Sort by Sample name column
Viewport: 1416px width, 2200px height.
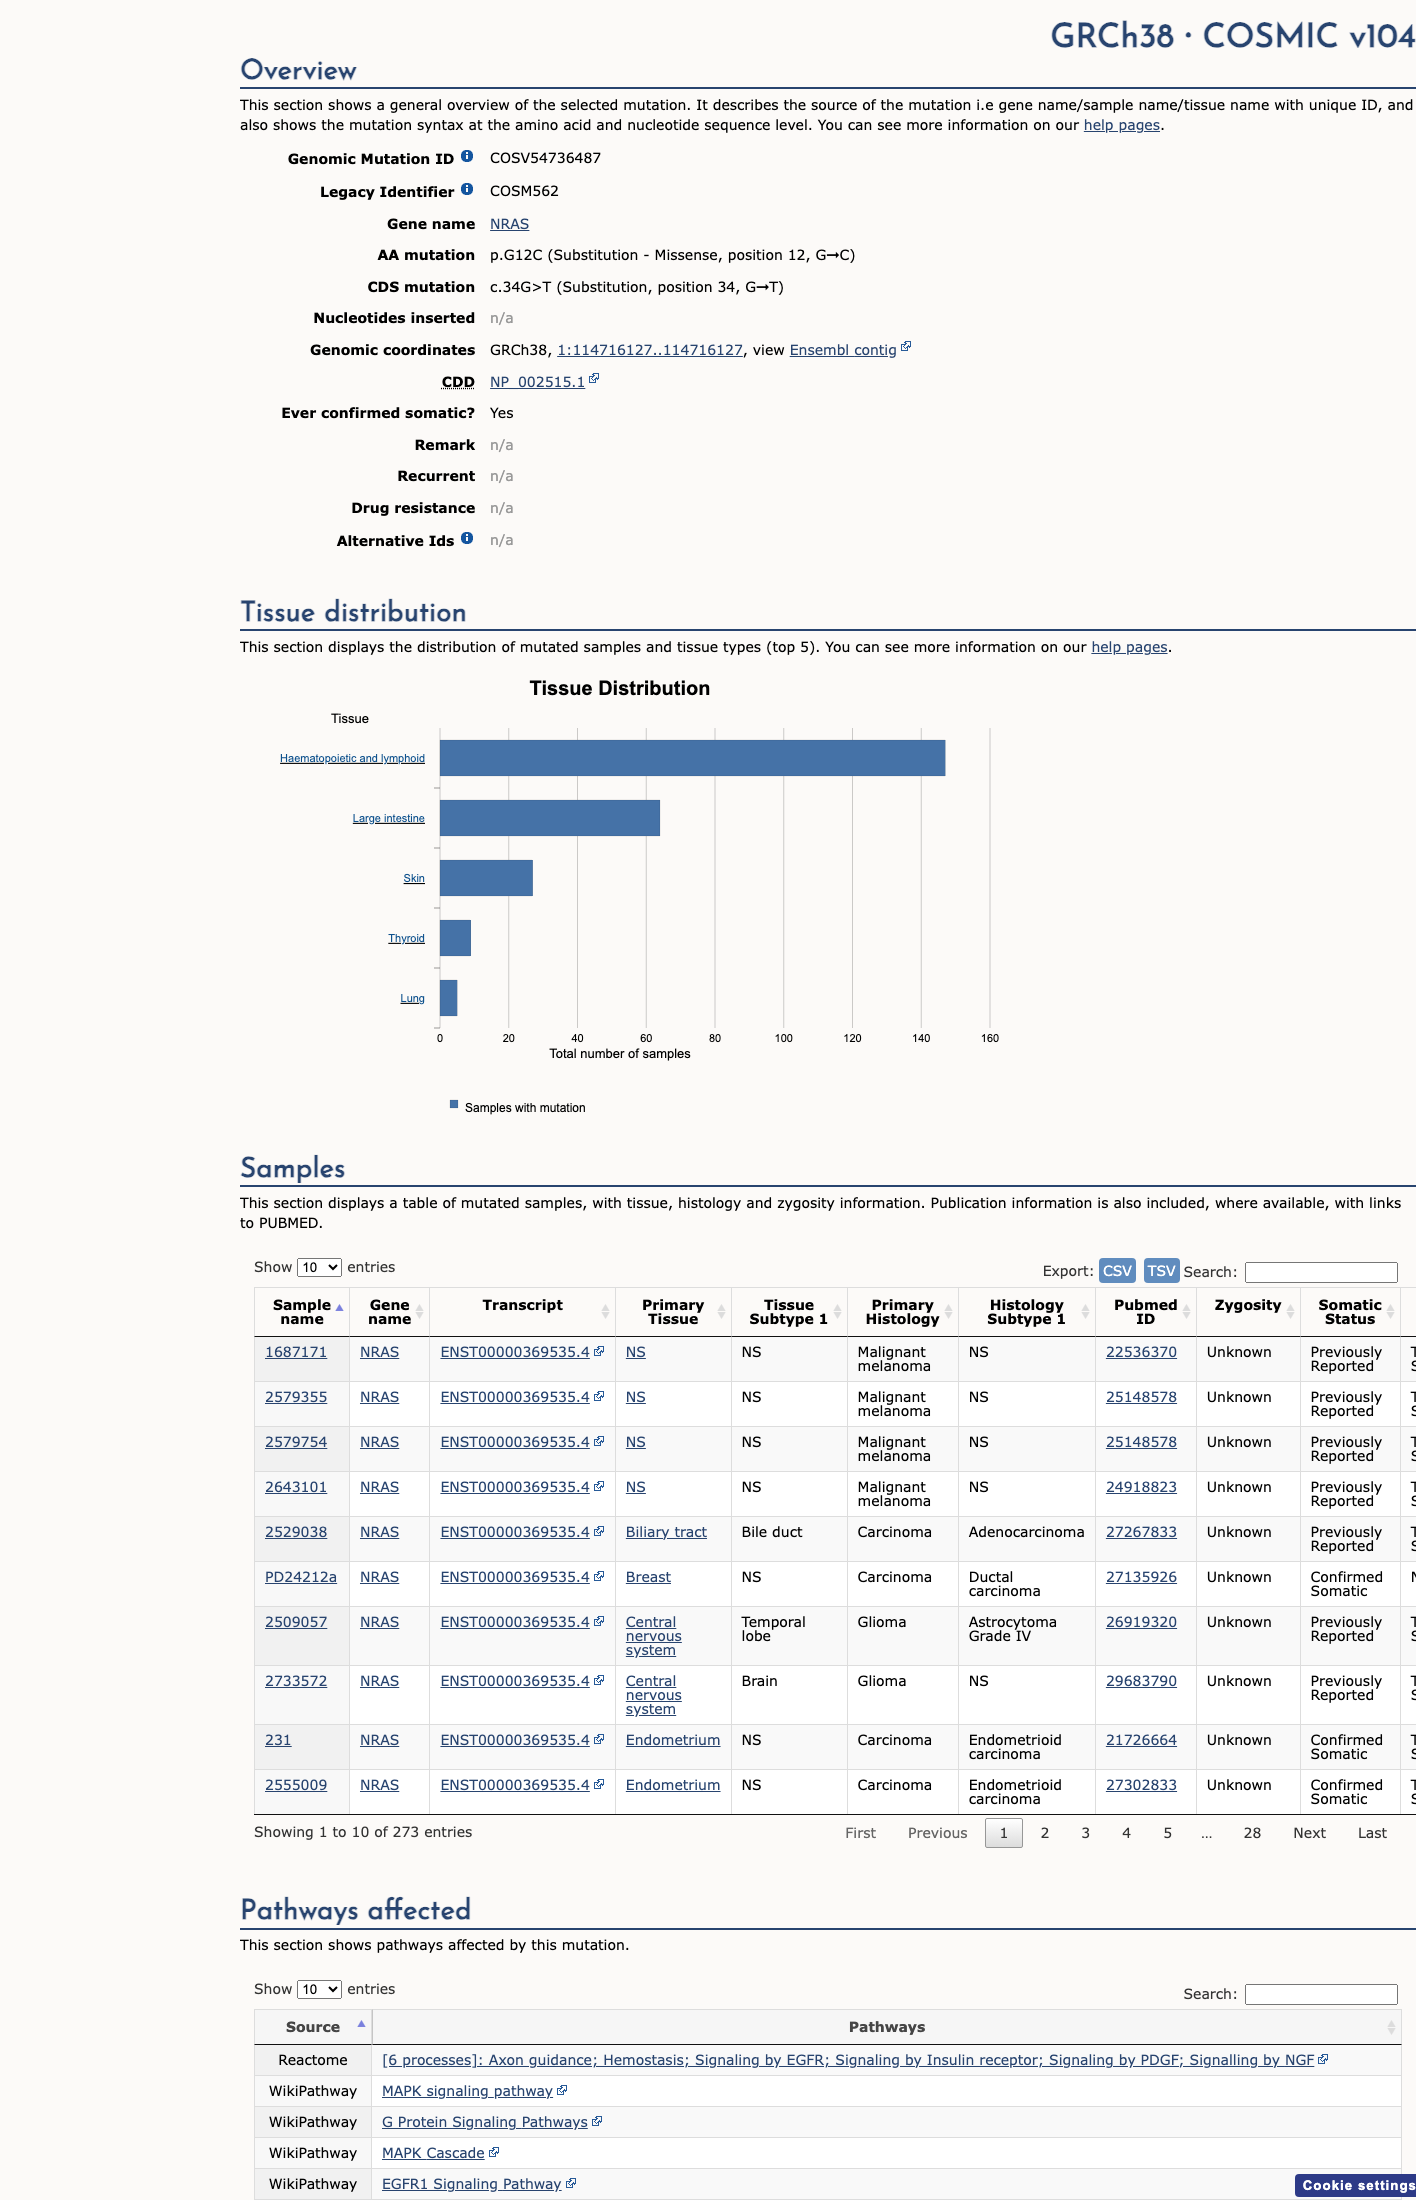302,1312
